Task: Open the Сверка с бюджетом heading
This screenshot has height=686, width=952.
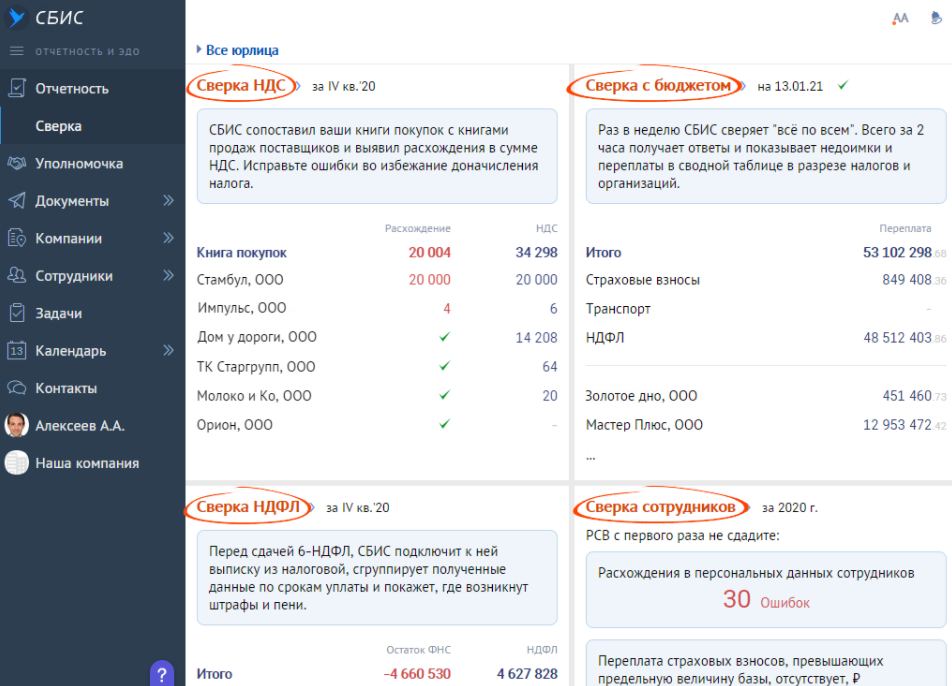Action: pyautogui.click(x=658, y=85)
